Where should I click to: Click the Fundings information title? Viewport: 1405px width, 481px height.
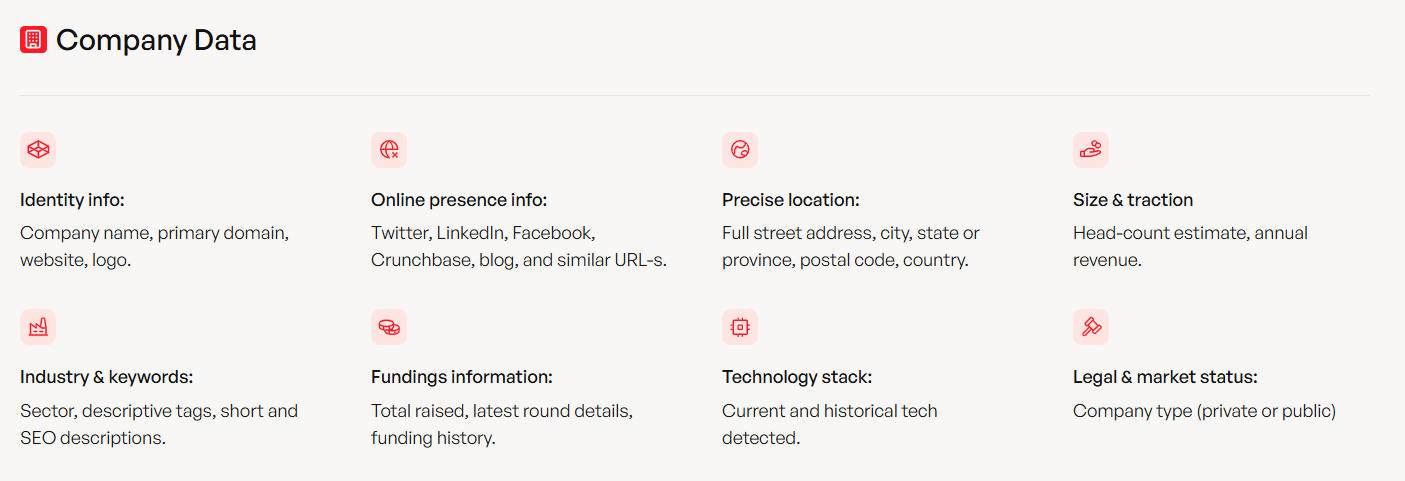(461, 377)
